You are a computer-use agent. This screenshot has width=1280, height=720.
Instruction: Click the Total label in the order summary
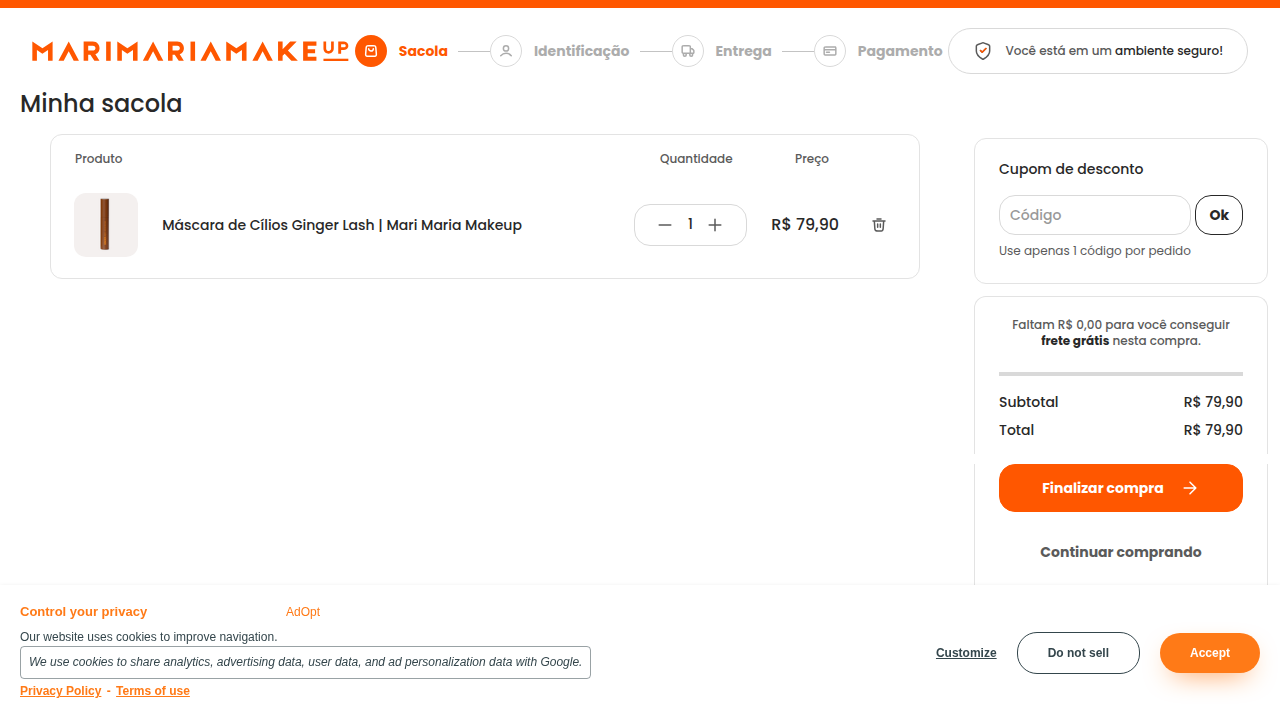pyautogui.click(x=1017, y=430)
